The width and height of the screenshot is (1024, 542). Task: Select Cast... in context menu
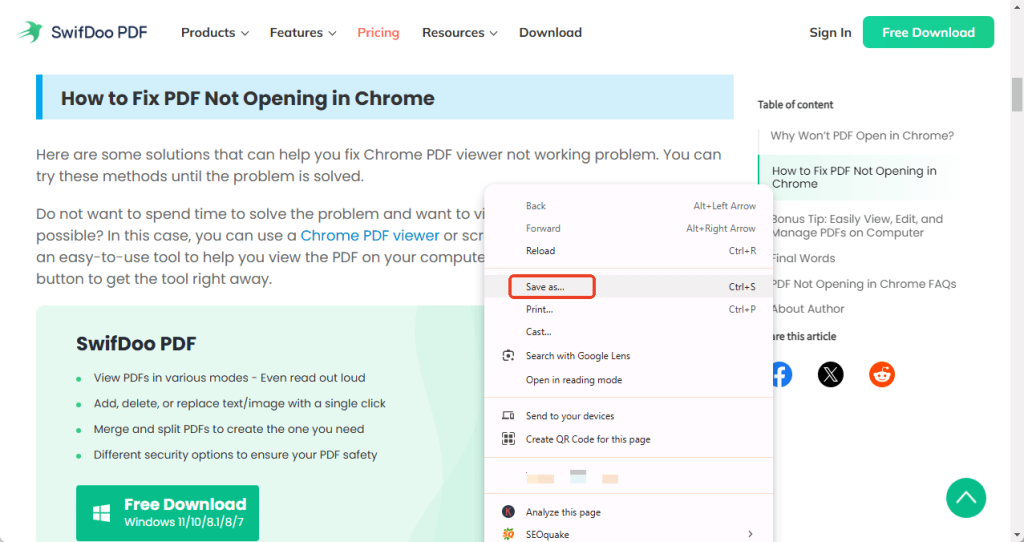click(x=629, y=332)
